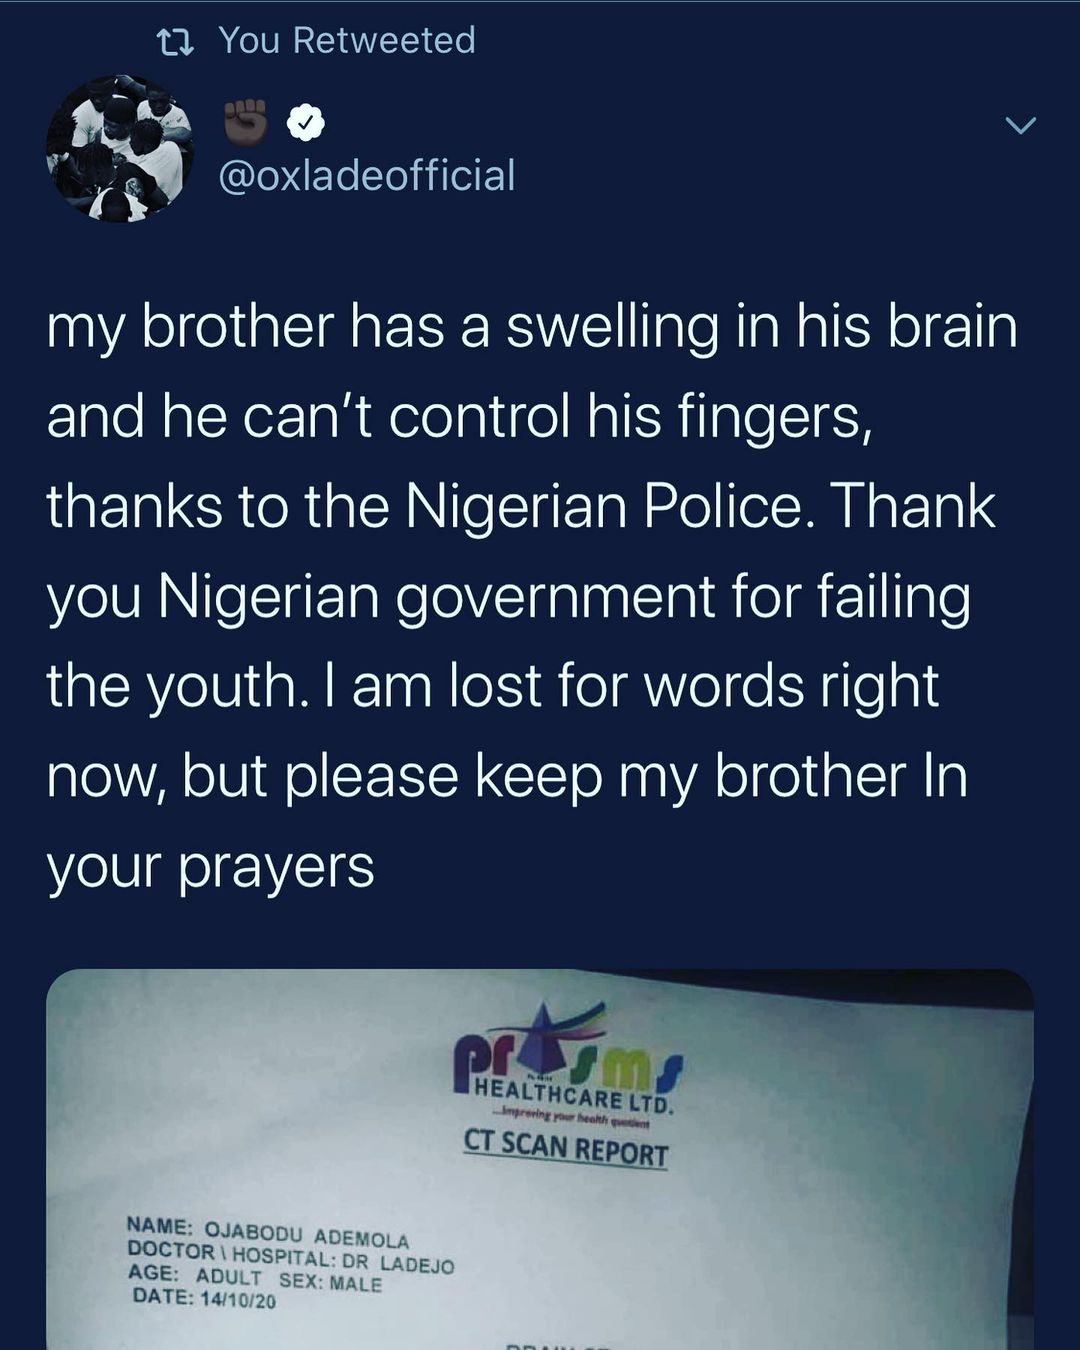Open the @oxladeofficial handle

tap(366, 175)
